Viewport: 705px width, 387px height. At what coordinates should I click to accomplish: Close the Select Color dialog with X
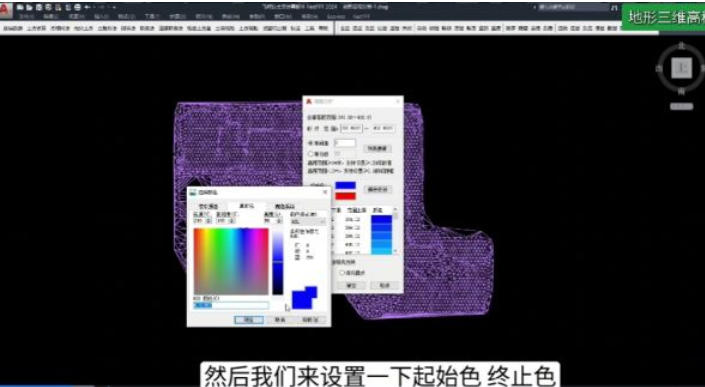(325, 192)
